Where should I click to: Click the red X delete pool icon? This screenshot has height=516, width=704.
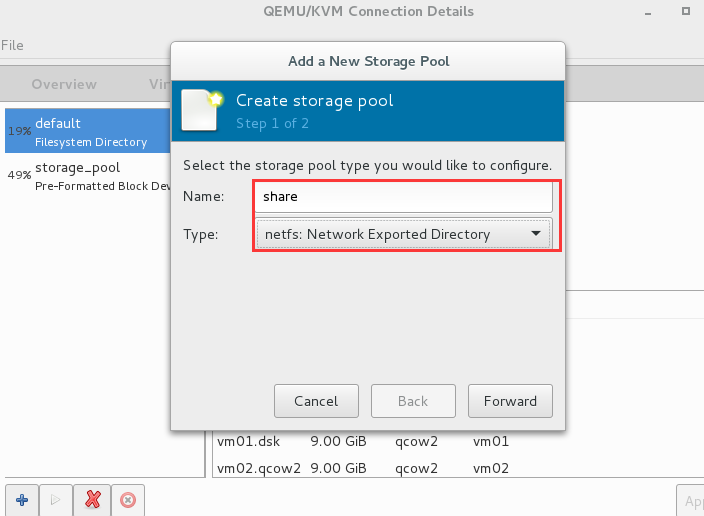coord(92,500)
